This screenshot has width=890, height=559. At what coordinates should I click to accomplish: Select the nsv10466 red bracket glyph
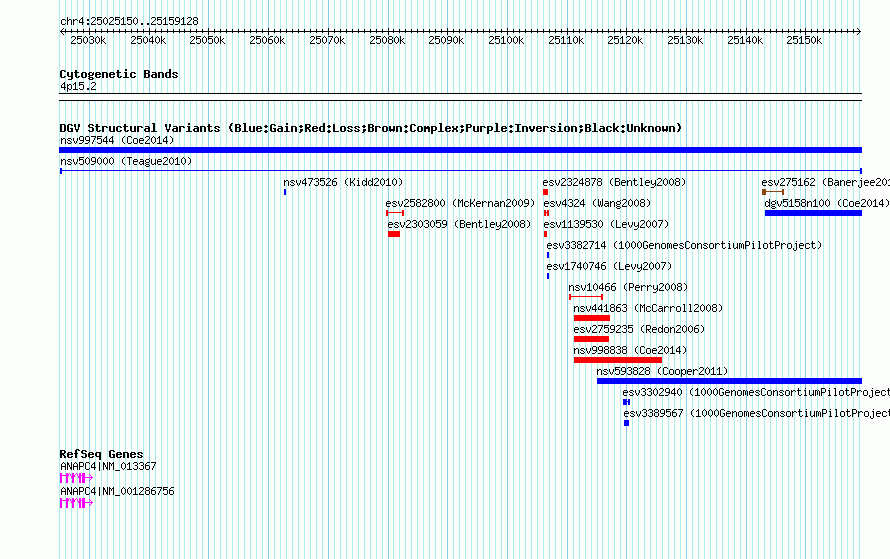pos(586,297)
